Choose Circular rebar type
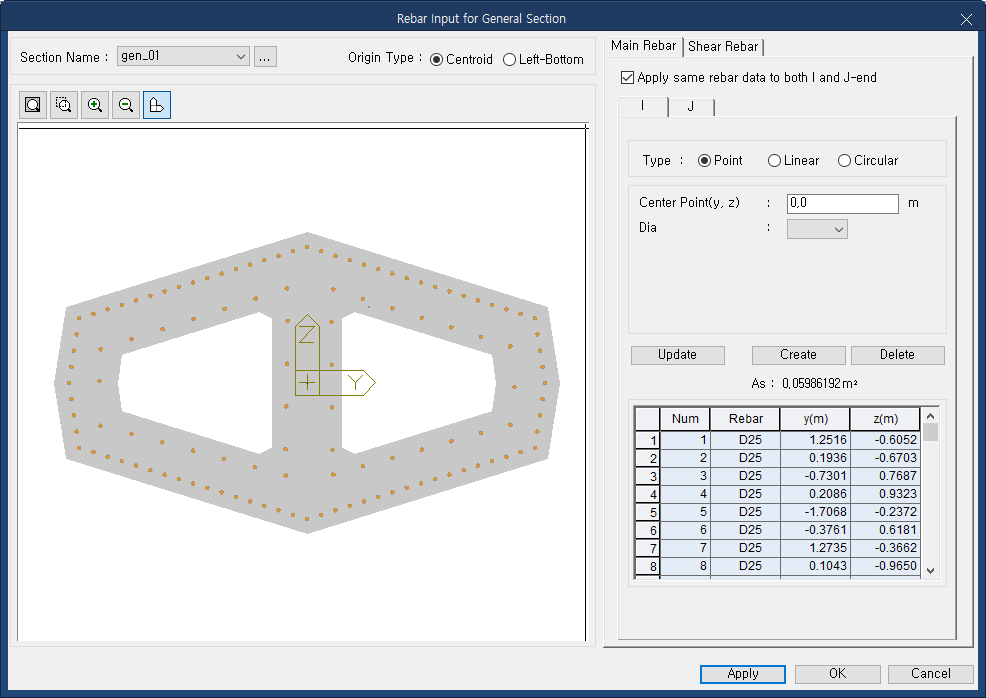 tap(844, 160)
